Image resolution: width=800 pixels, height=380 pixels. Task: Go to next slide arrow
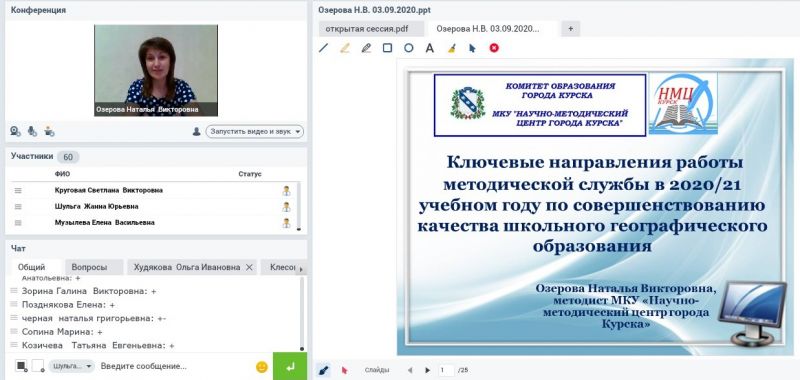point(428,370)
